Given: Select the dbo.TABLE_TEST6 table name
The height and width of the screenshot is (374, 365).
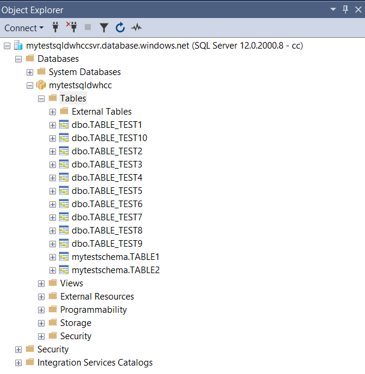Looking at the screenshot, I should tap(107, 204).
